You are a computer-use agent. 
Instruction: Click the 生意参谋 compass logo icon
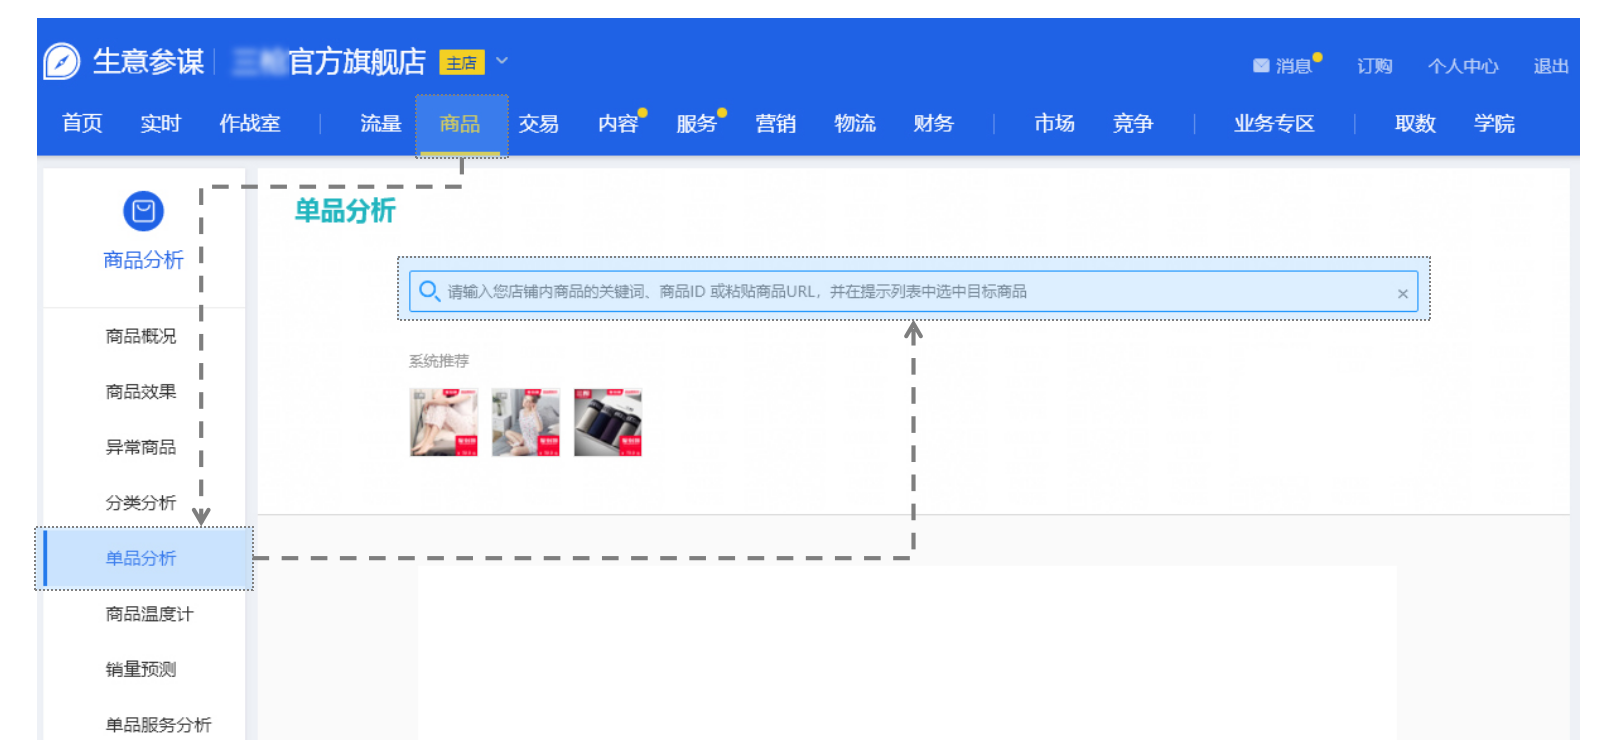point(62,62)
